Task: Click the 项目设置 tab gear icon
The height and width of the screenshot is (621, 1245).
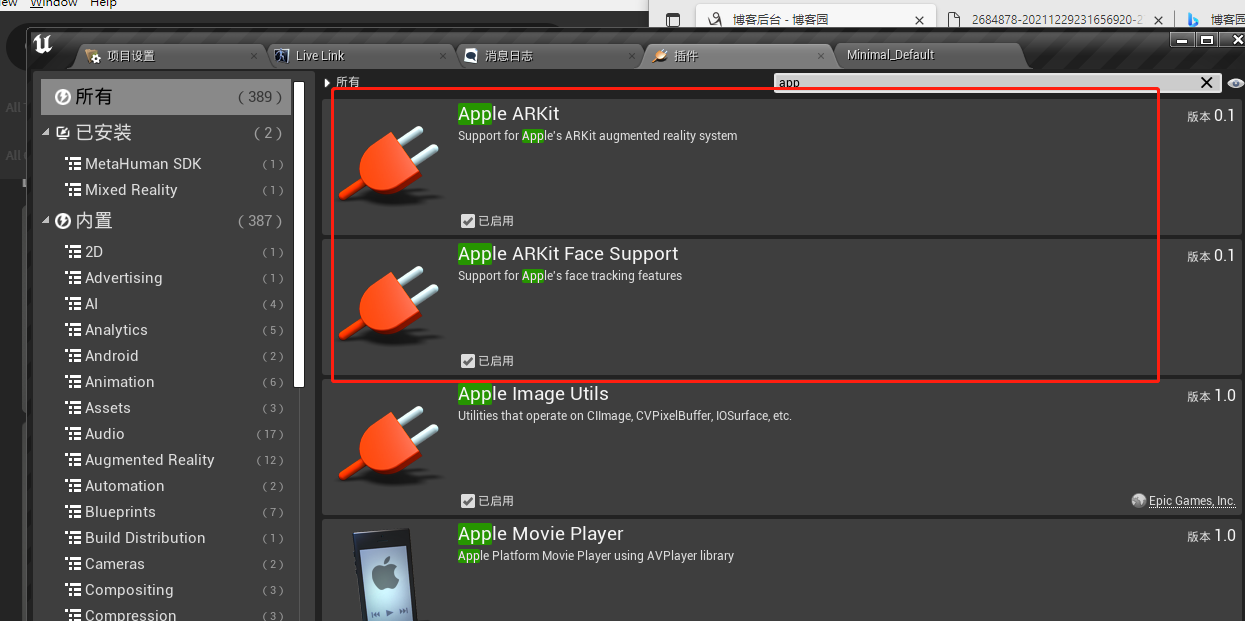Action: coord(93,56)
